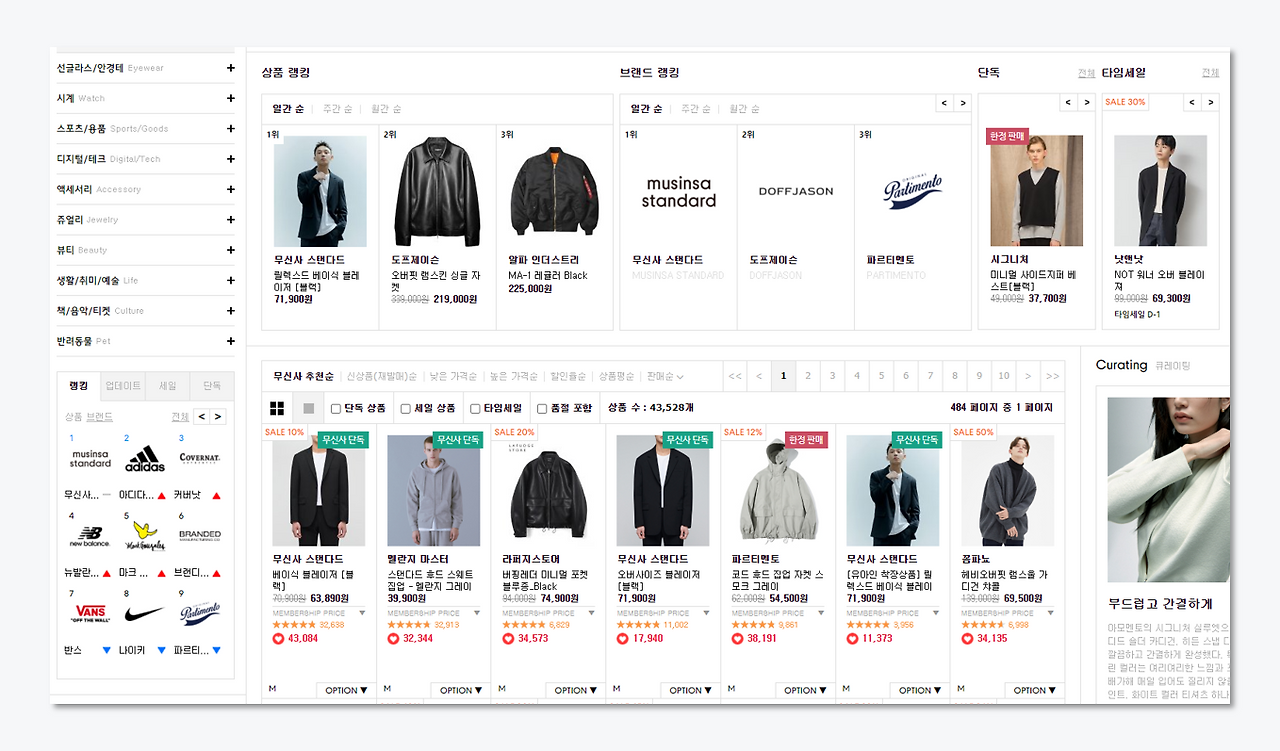Select the 업데이트 tab in sidebar
The width and height of the screenshot is (1280, 751).
pyautogui.click(x=123, y=386)
